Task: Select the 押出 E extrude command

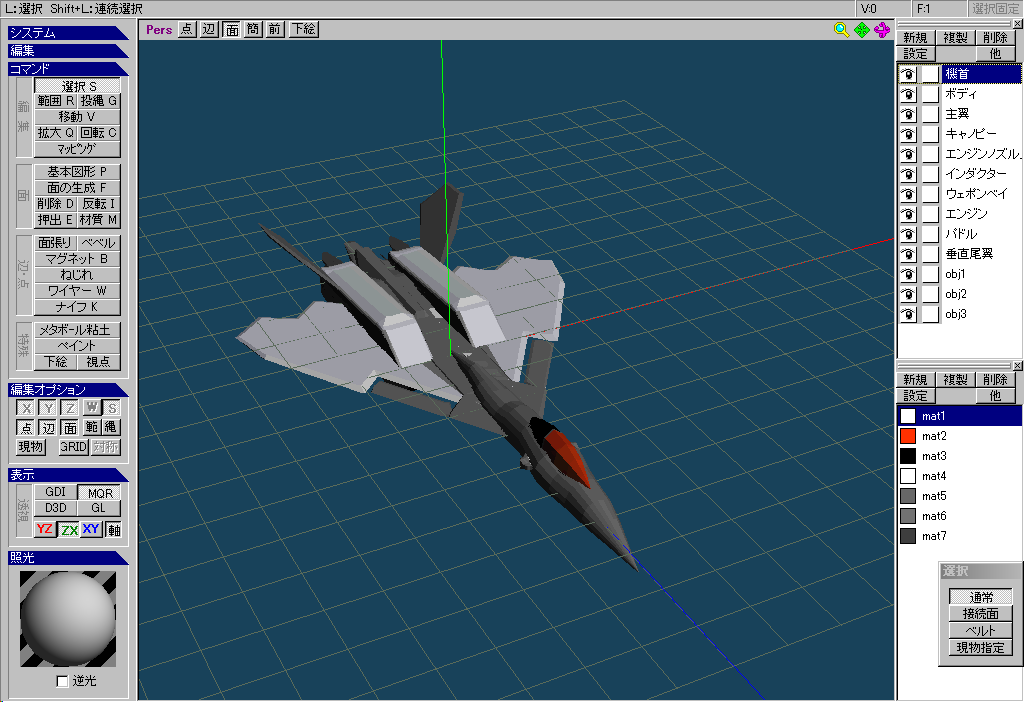Action: [56, 220]
